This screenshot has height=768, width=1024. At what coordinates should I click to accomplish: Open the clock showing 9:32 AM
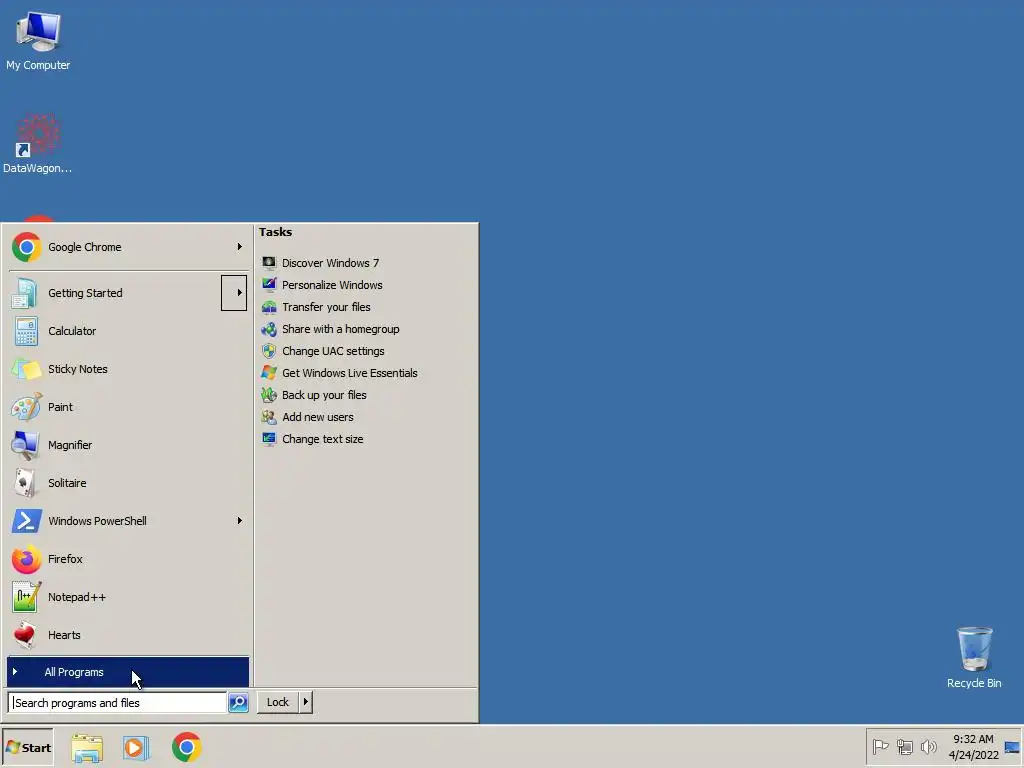coord(973,747)
